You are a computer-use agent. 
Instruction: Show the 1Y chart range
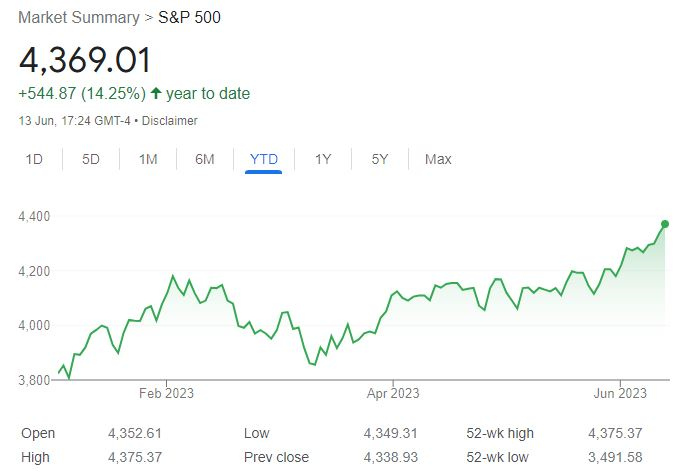point(323,159)
